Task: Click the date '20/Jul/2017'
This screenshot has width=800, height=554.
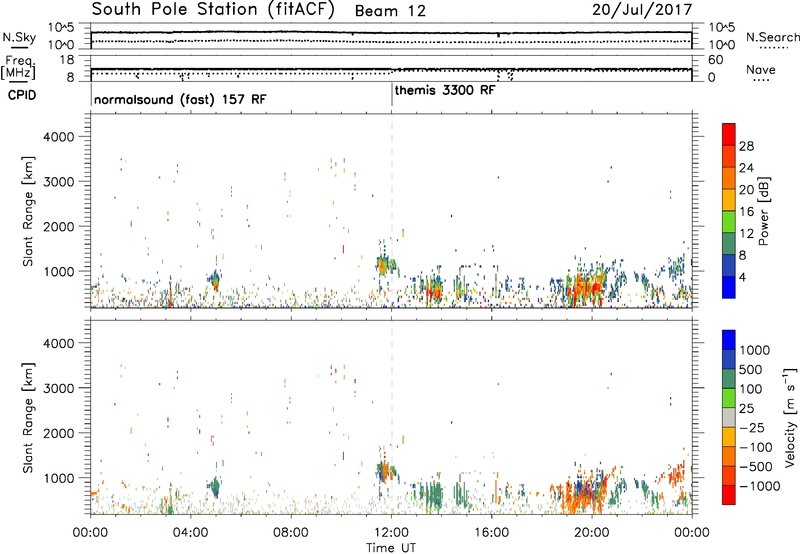Action: (x=642, y=10)
